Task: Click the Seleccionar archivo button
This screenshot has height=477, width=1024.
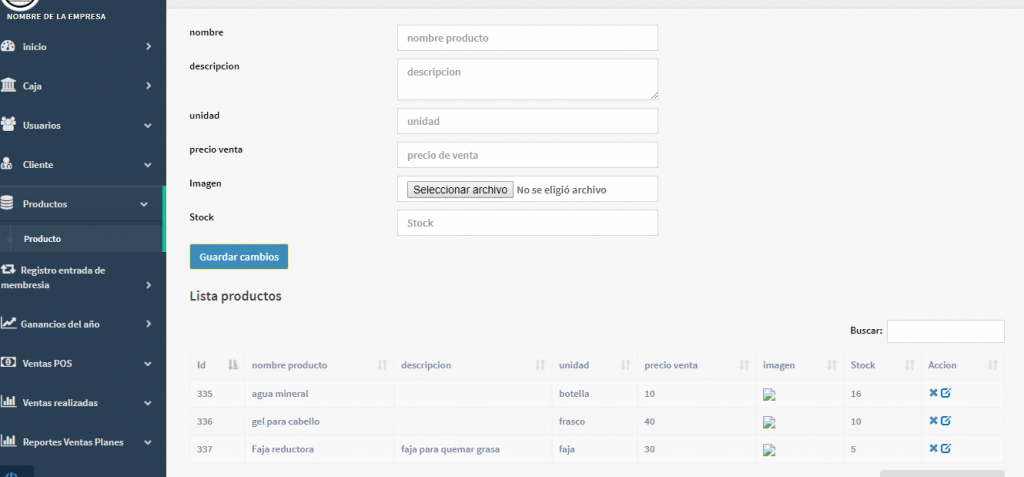Action: (x=460, y=189)
